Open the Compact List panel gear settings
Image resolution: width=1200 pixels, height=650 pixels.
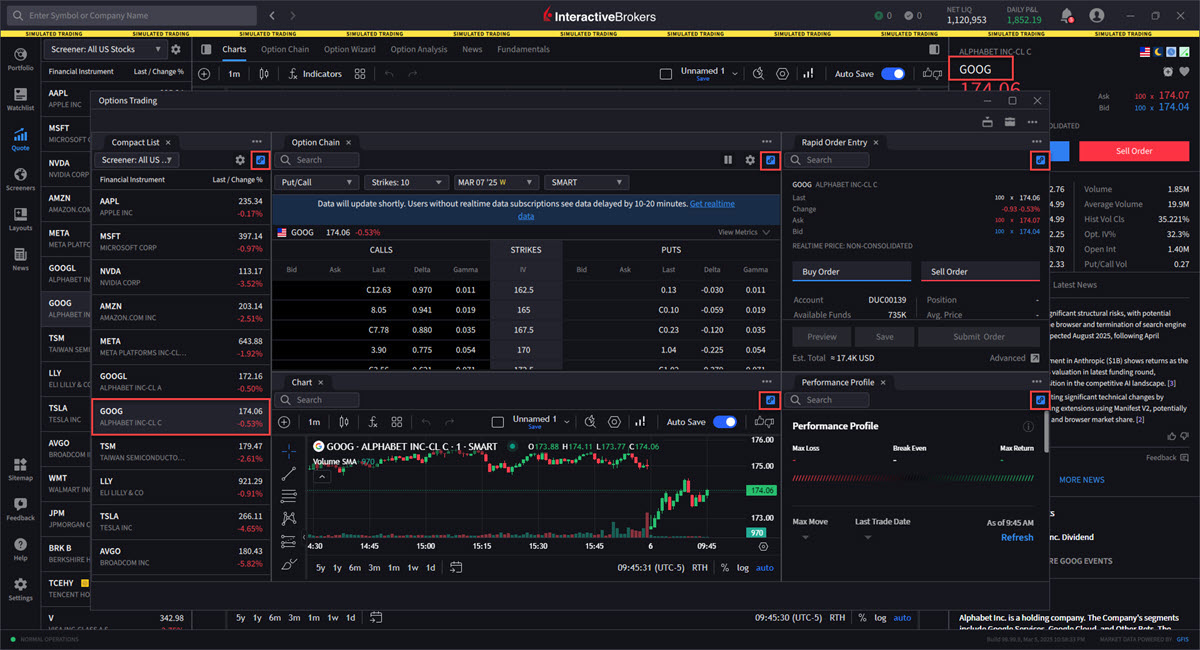pos(240,160)
